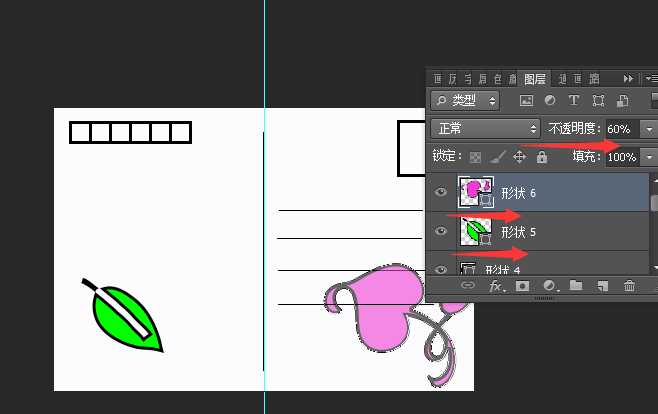Open the 正常 blend mode dropdown
This screenshot has height=414, width=658.
coord(485,129)
